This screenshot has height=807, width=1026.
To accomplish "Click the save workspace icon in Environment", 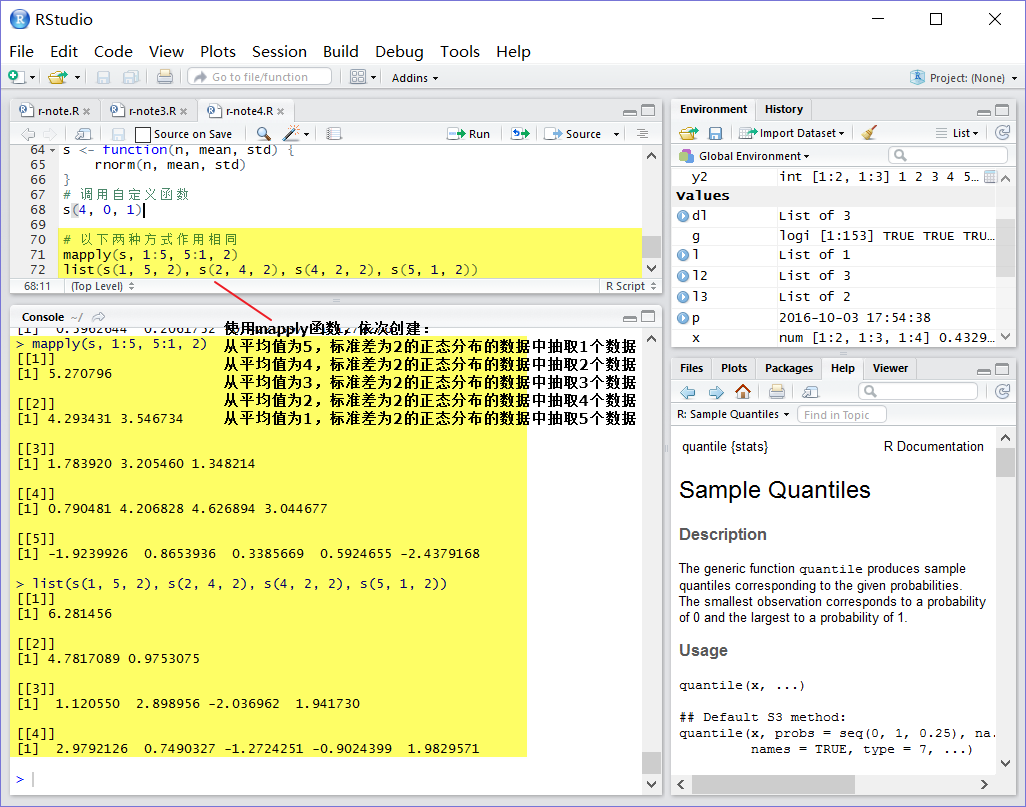I will pyautogui.click(x=715, y=134).
